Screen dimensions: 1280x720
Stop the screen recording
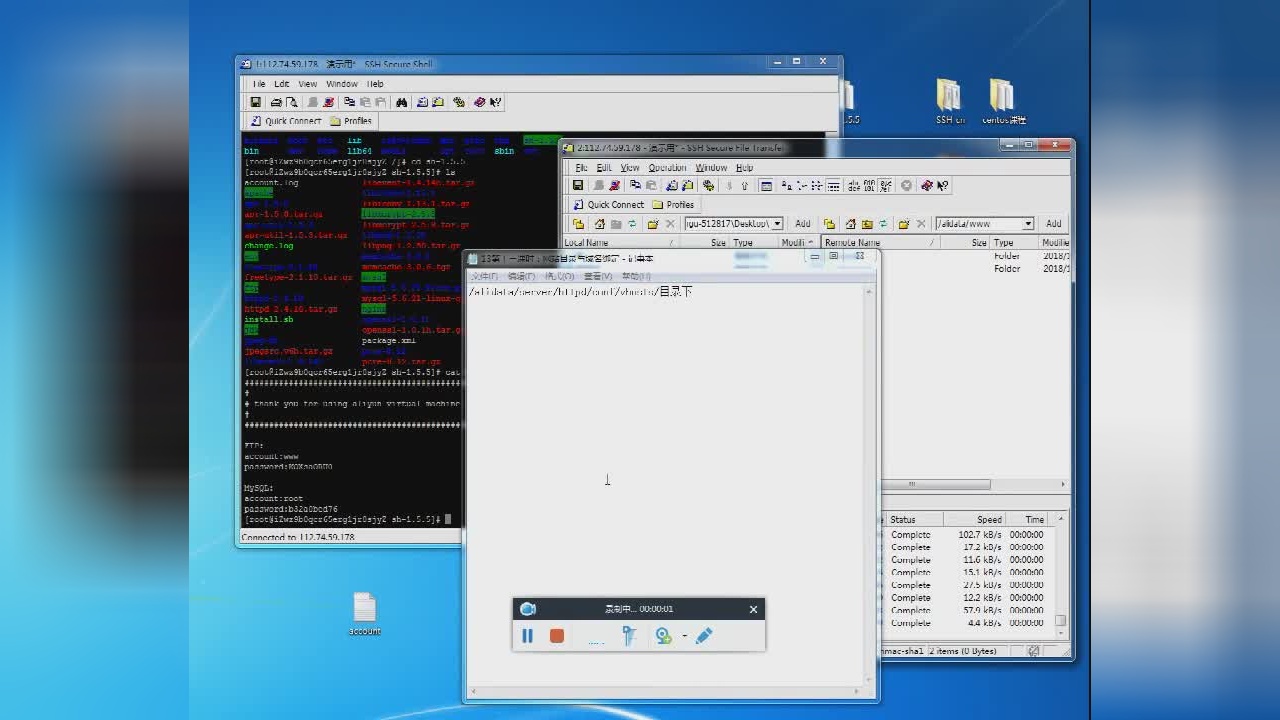click(x=557, y=636)
